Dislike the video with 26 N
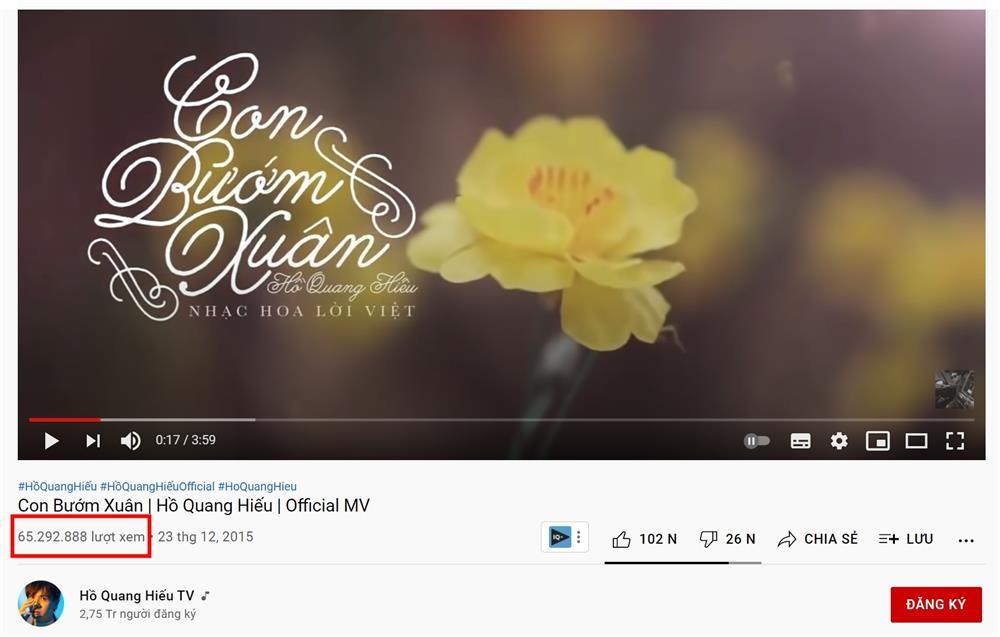 point(728,539)
